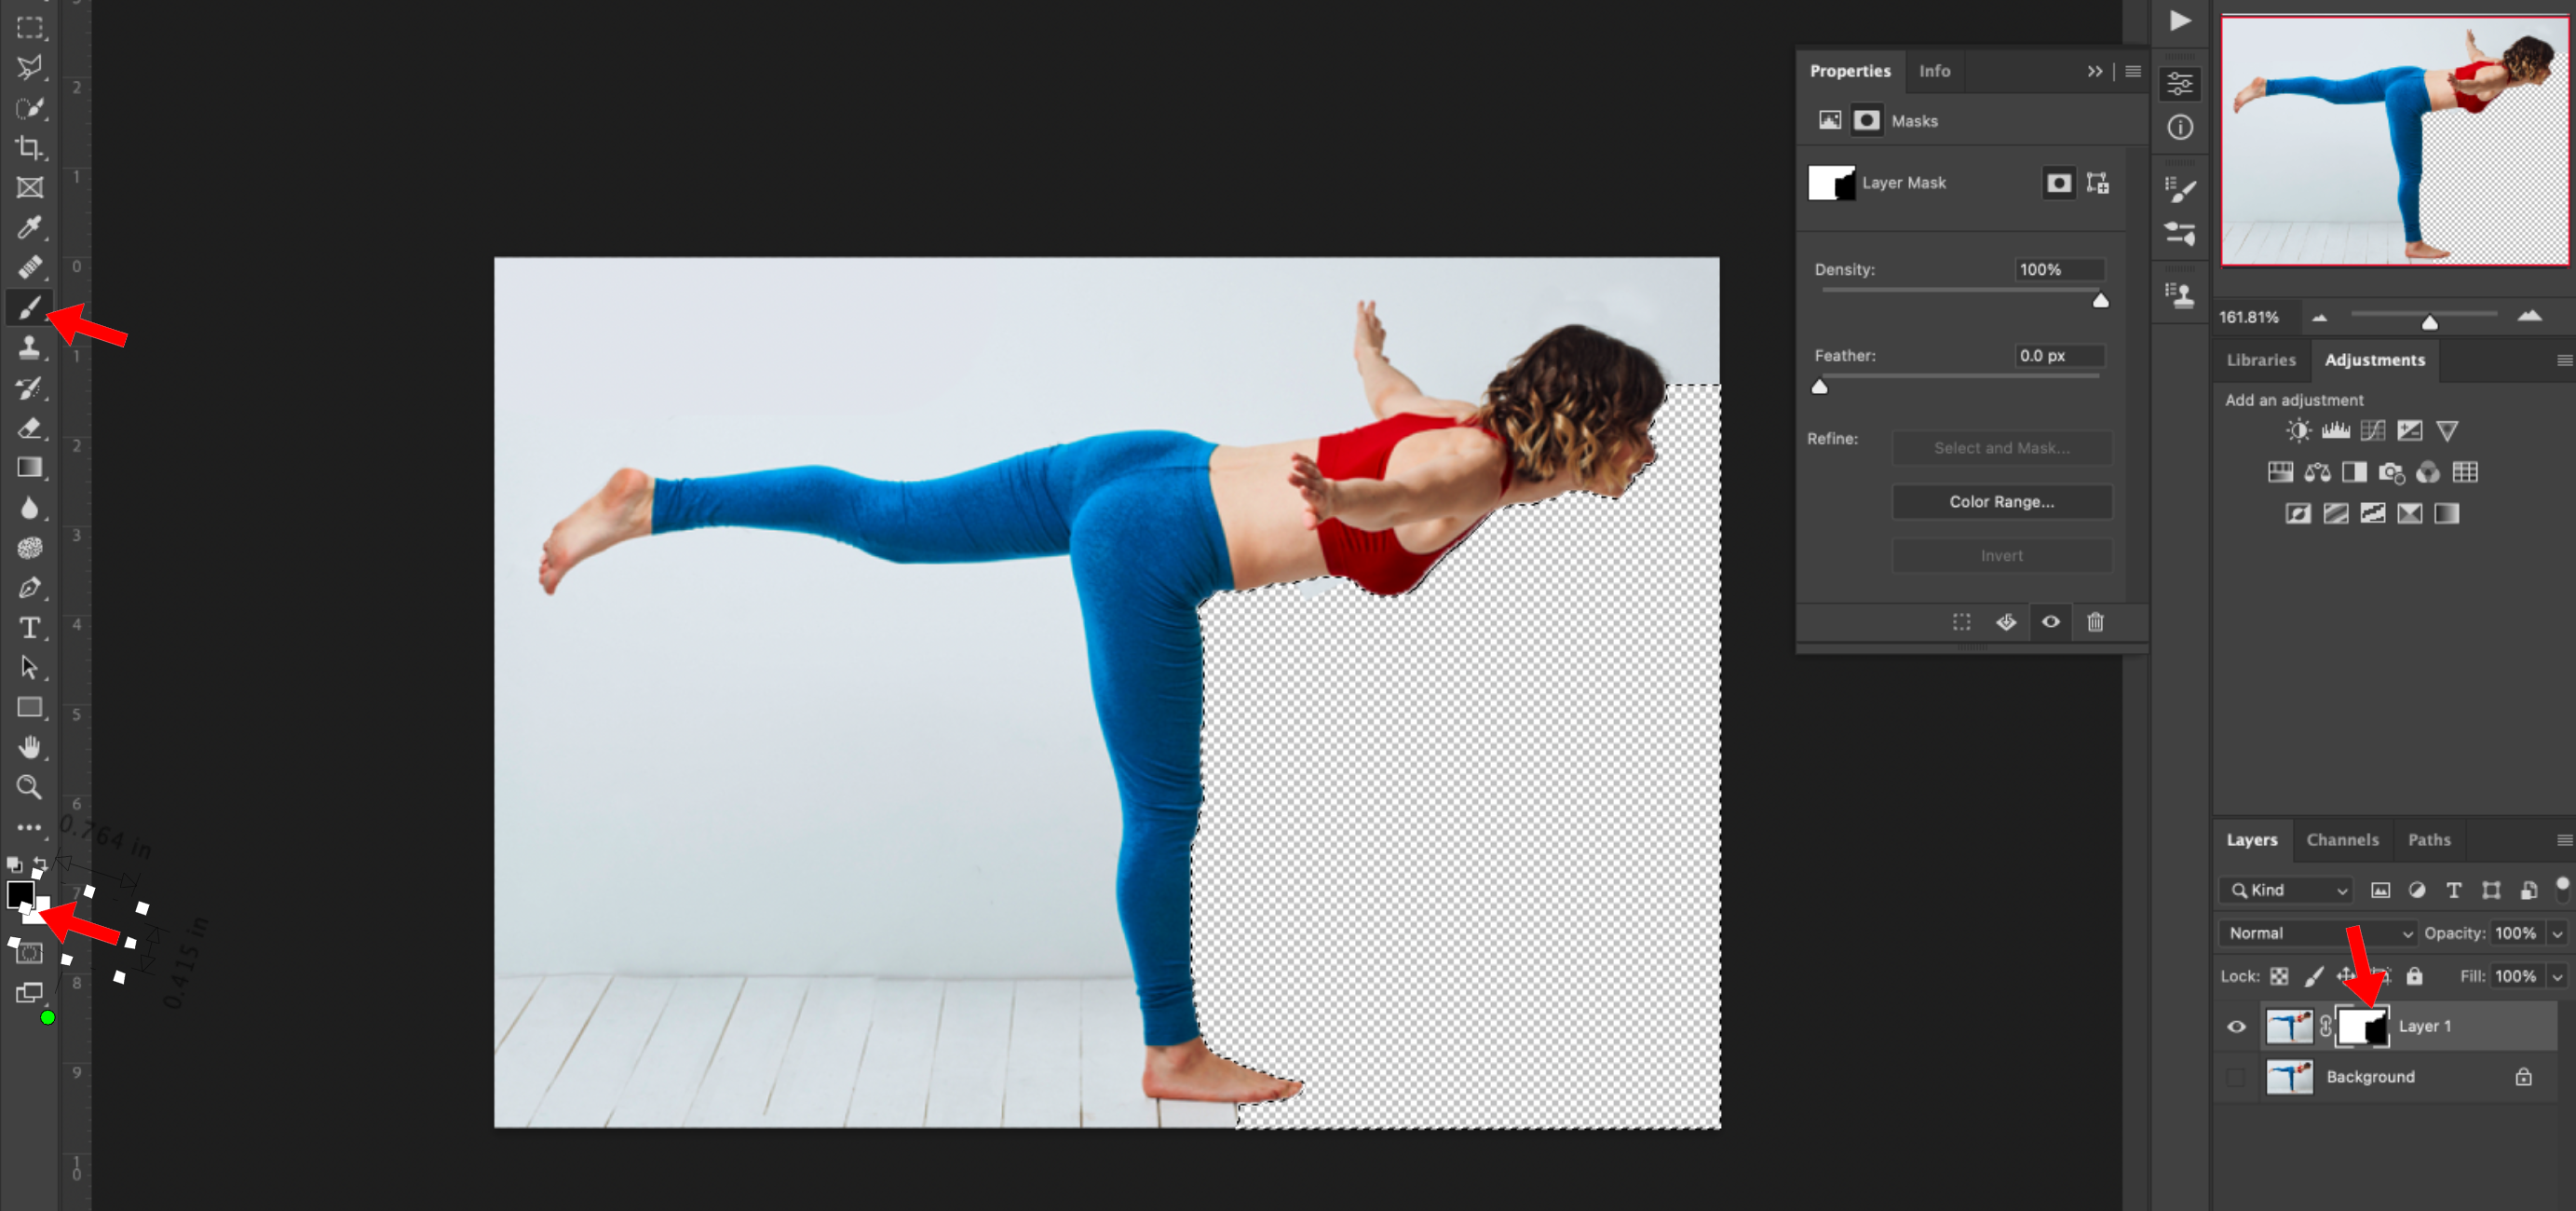Select the Eyedropper tool
The height and width of the screenshot is (1211, 2576).
[29, 228]
